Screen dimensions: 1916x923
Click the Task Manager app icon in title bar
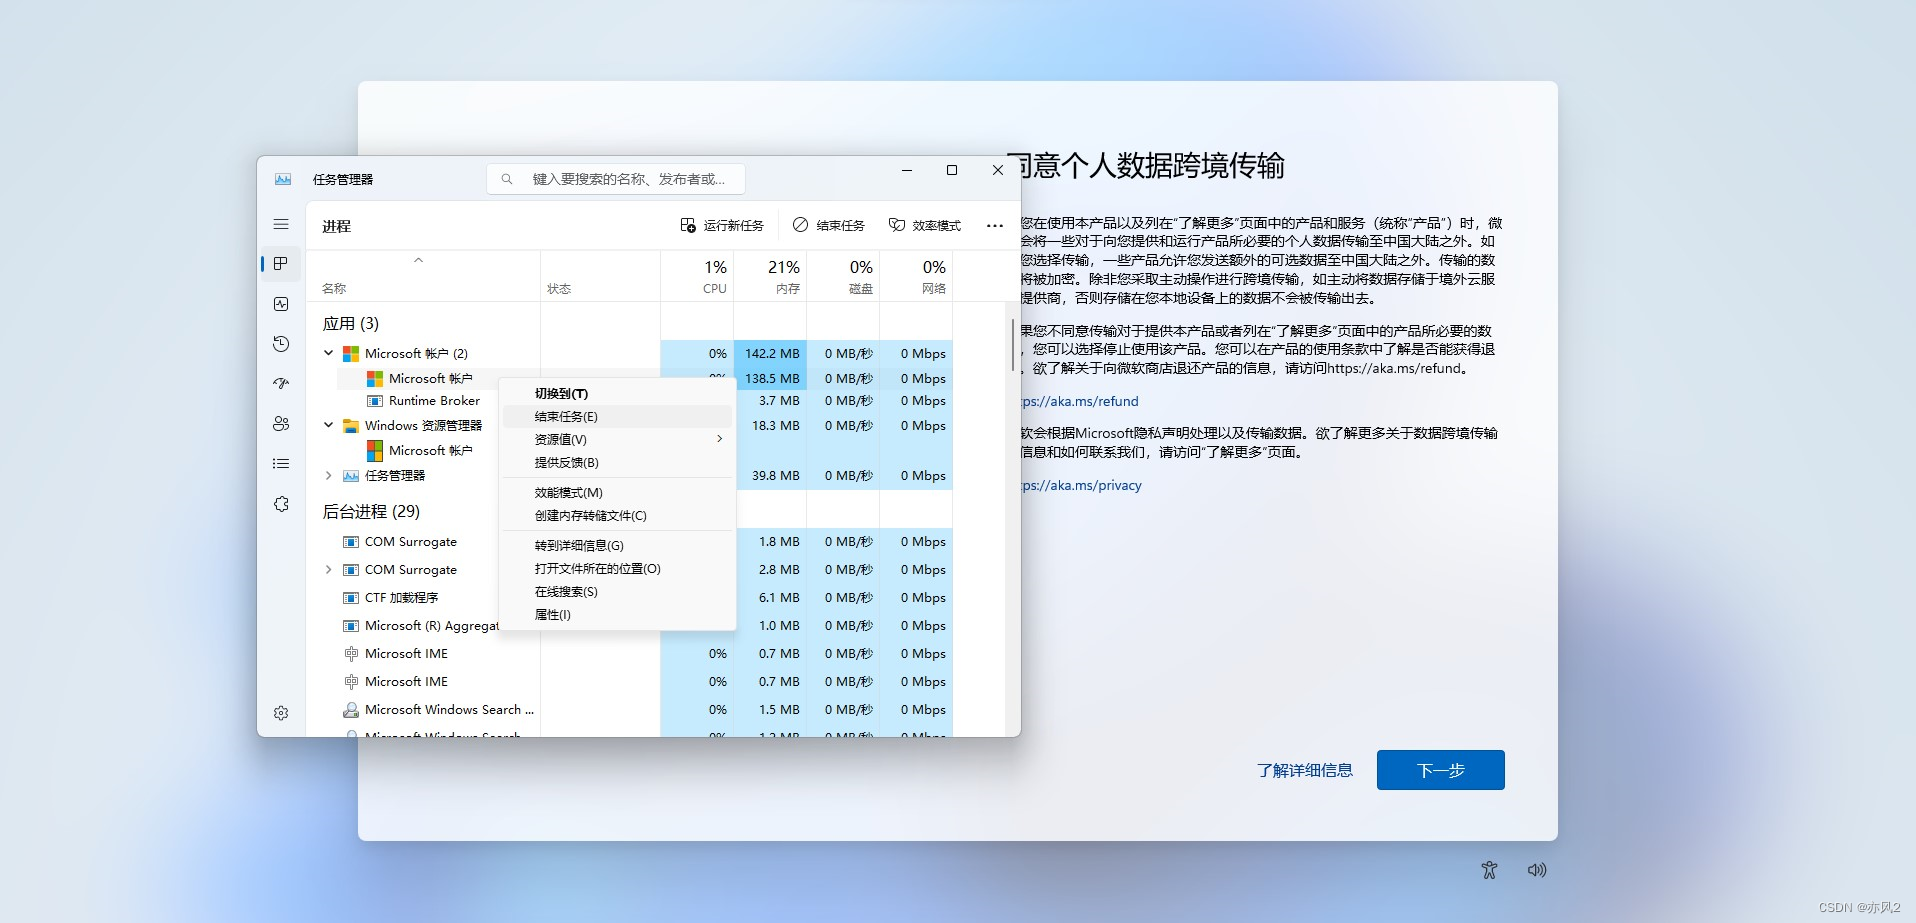283,179
